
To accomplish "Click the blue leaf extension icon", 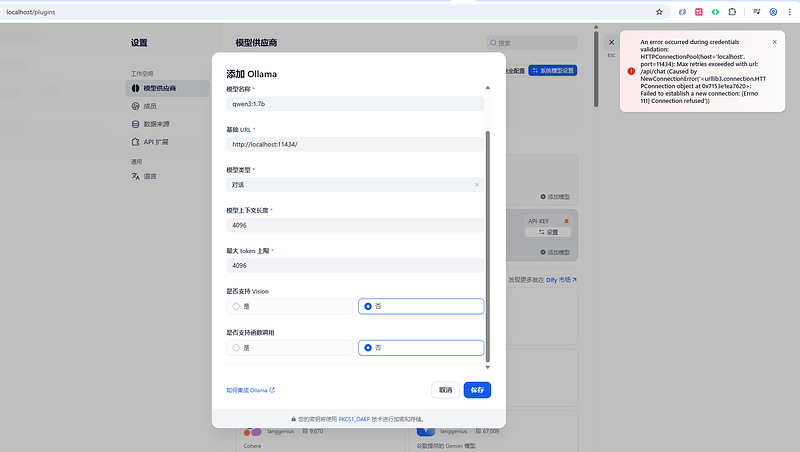I will [x=682, y=12].
